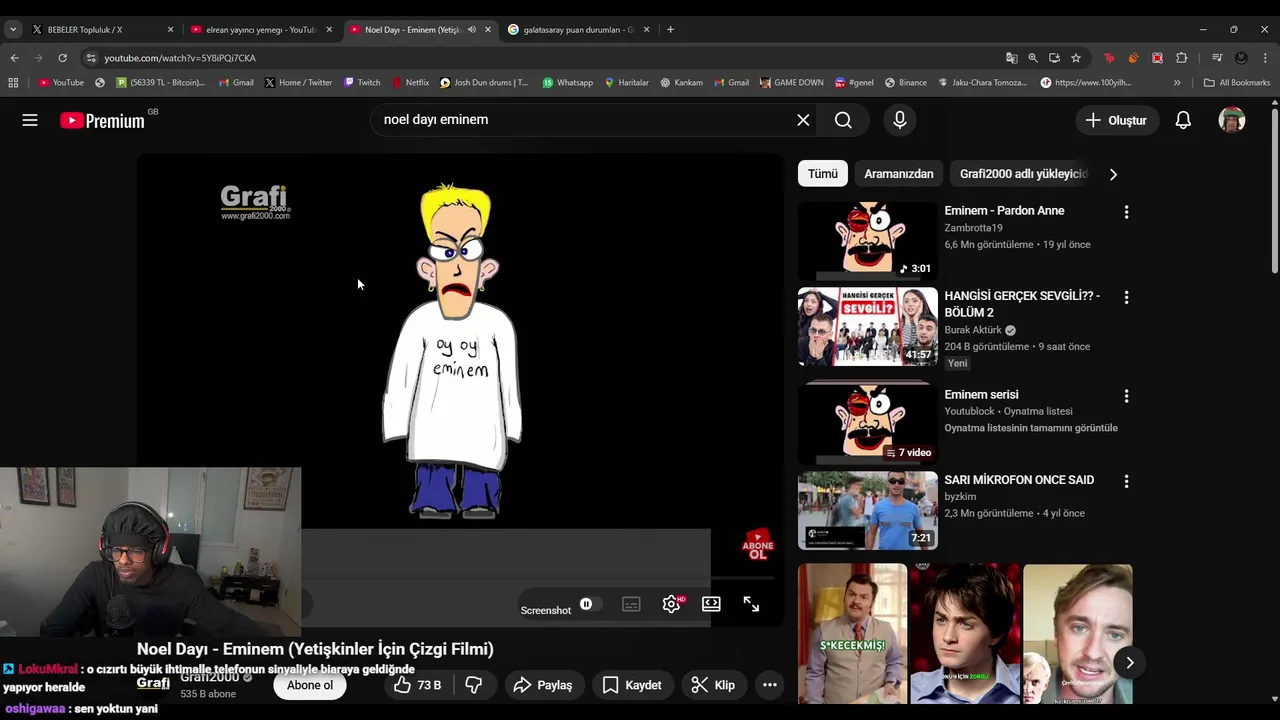Screen dimensions: 1280x720
Task: Go to YouTube Premium home logo
Action: point(102,121)
